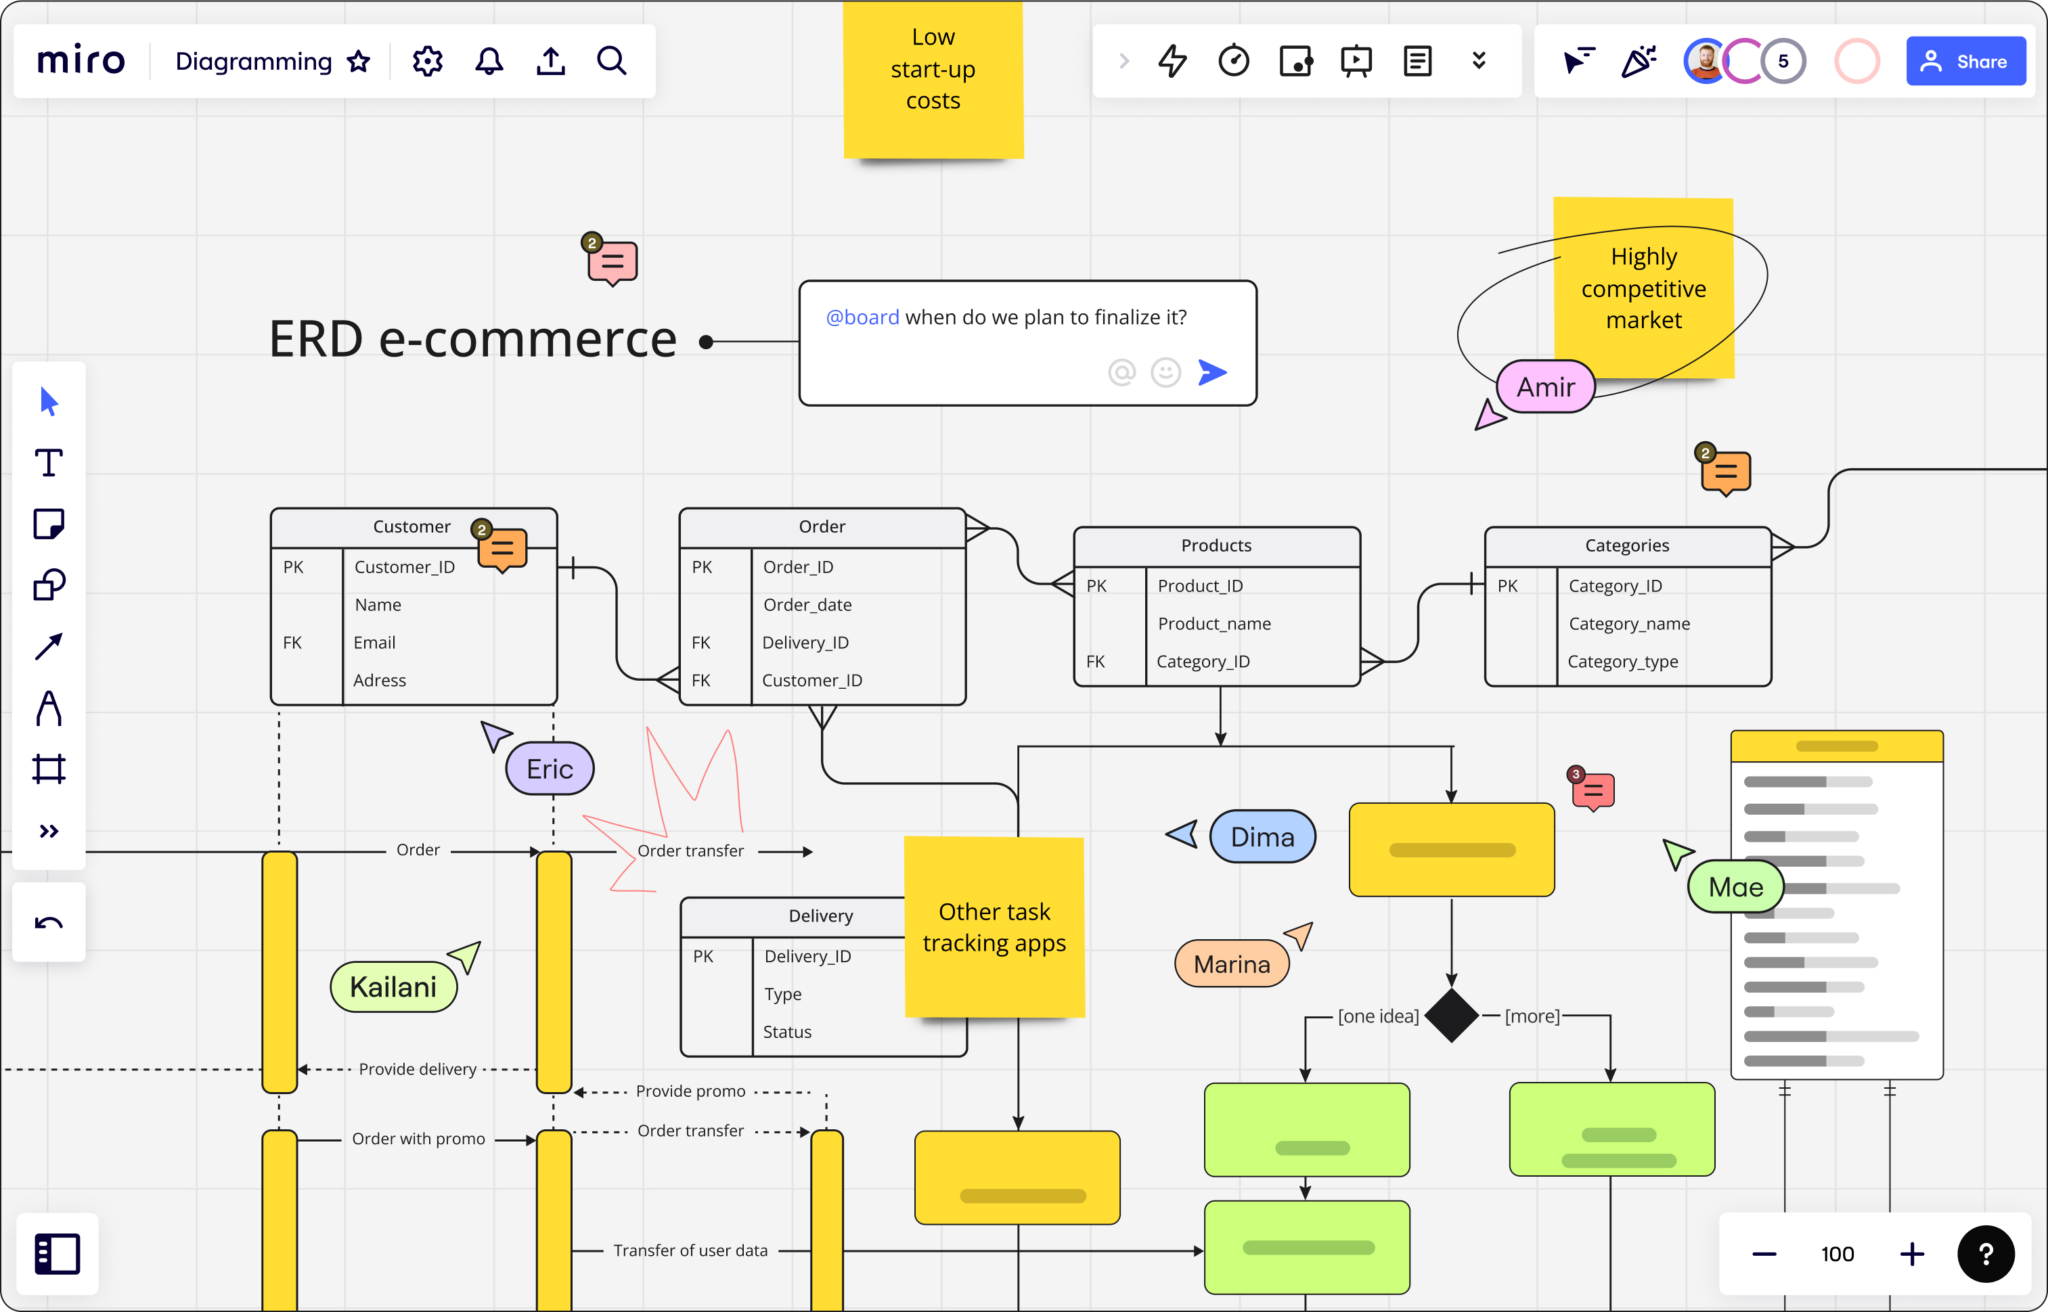Start the board Timer
The image size is (2048, 1312).
[x=1234, y=61]
